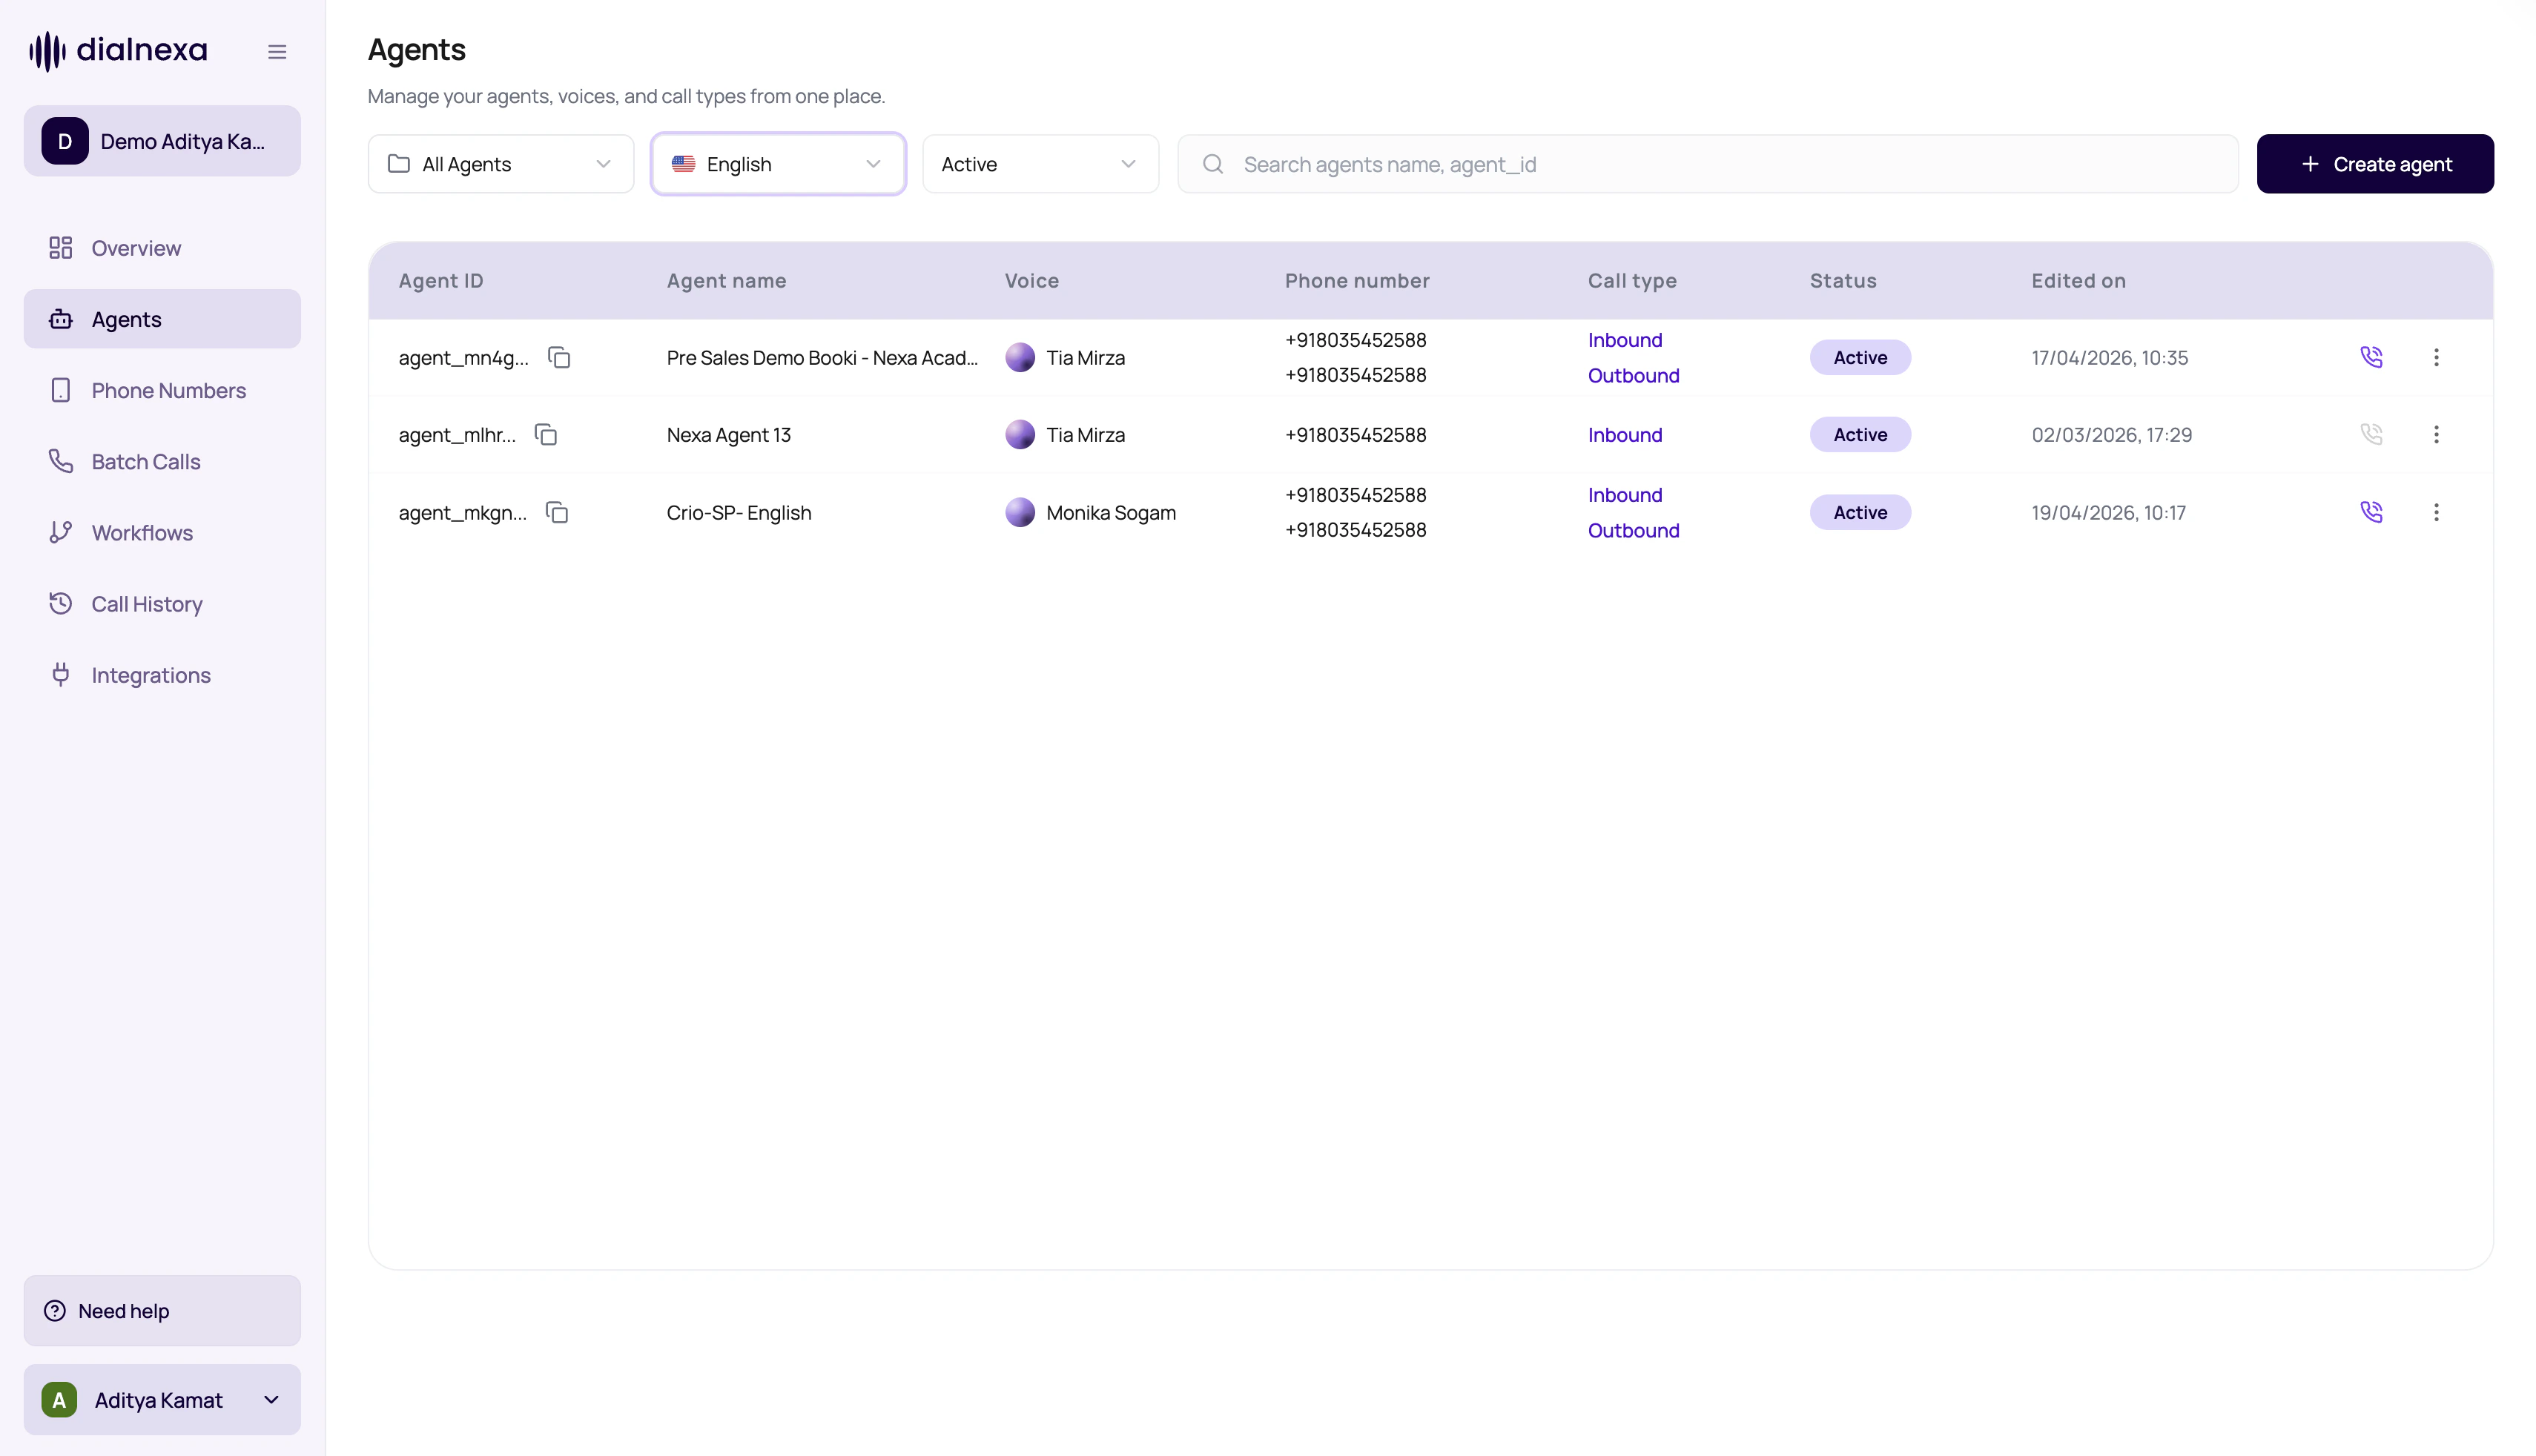Go to Workflows
This screenshot has width=2536, height=1456.
(x=162, y=532)
